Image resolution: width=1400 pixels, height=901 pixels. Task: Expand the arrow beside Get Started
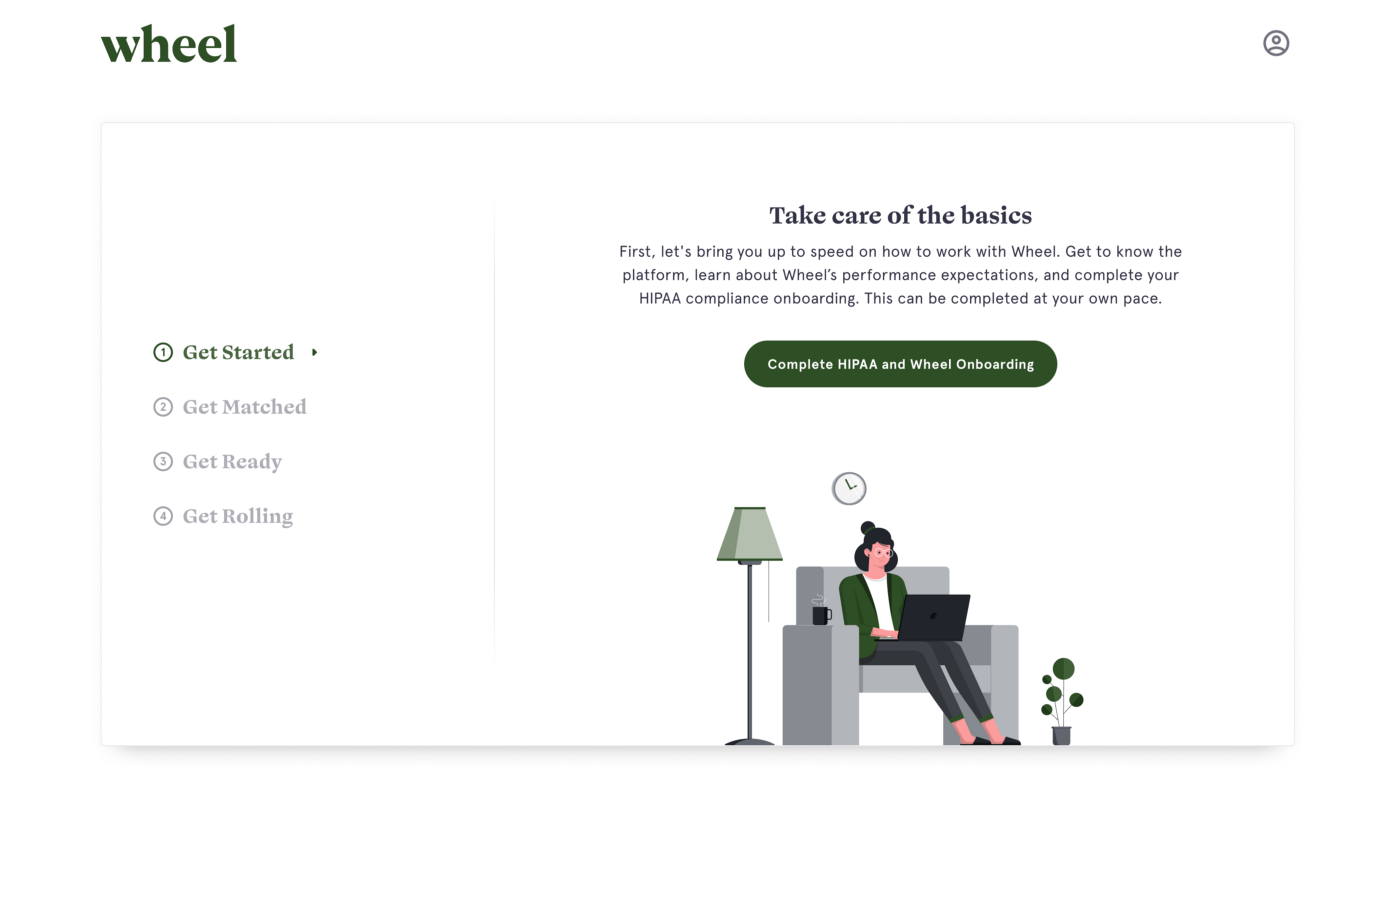tap(314, 352)
